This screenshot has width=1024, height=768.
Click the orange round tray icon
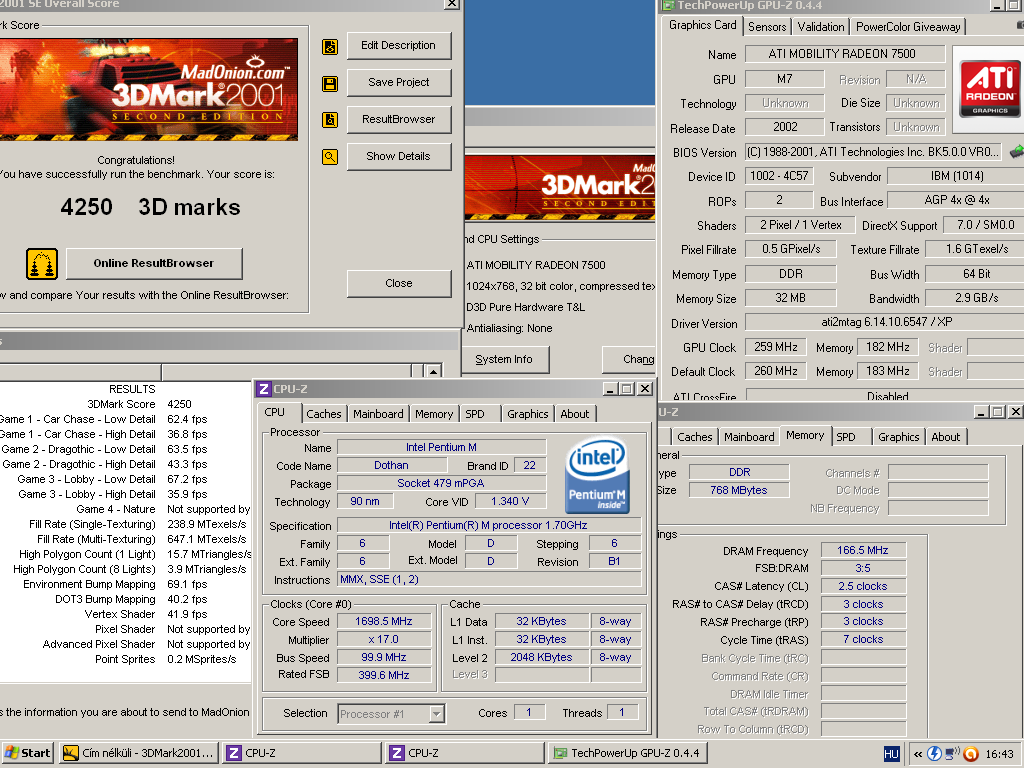[x=970, y=754]
